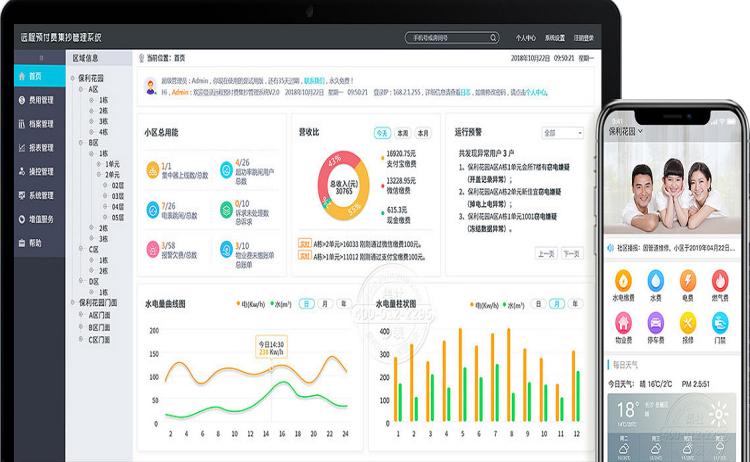Click the sidebar collapse handle above 首页
Screen dimensions: 750x462
[x=41, y=58]
